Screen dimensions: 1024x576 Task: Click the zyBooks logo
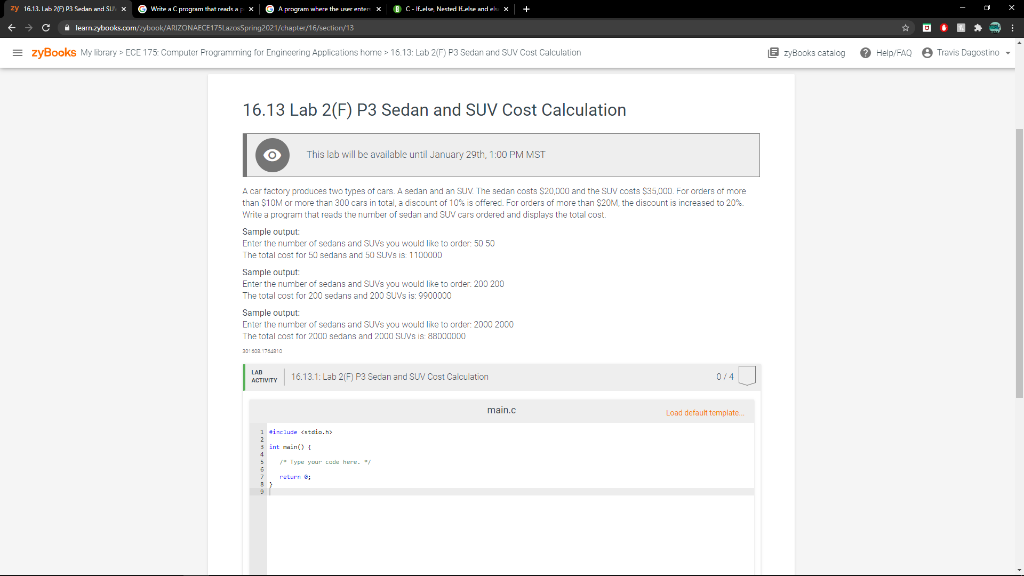click(54, 53)
